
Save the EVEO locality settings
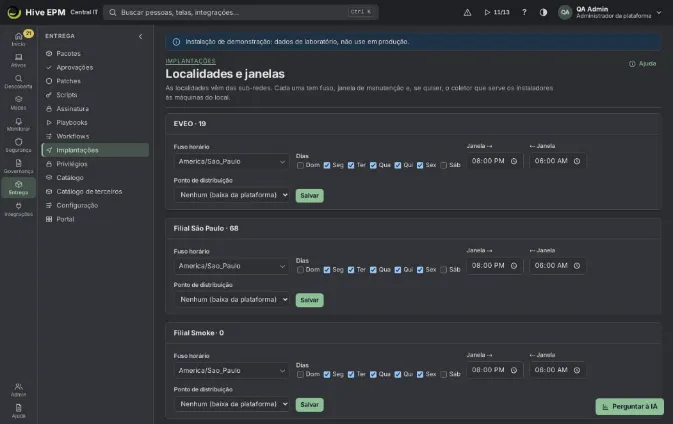[x=309, y=196]
